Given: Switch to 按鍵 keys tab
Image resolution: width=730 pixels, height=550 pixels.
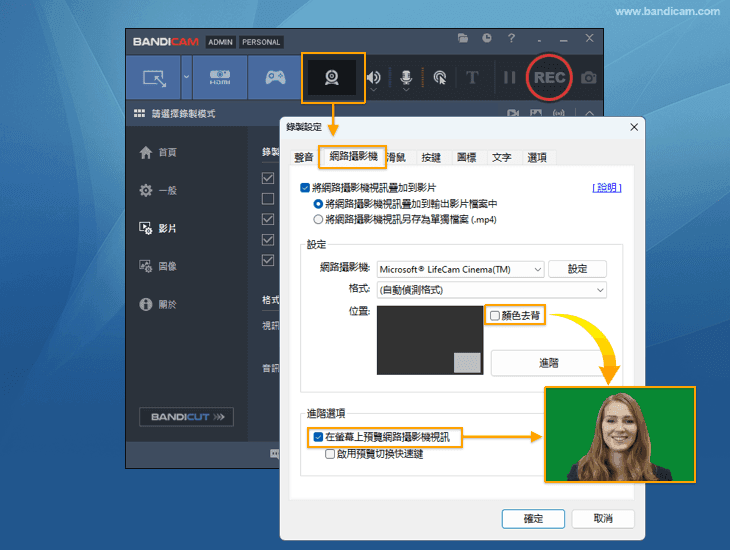Looking at the screenshot, I should tap(431, 157).
